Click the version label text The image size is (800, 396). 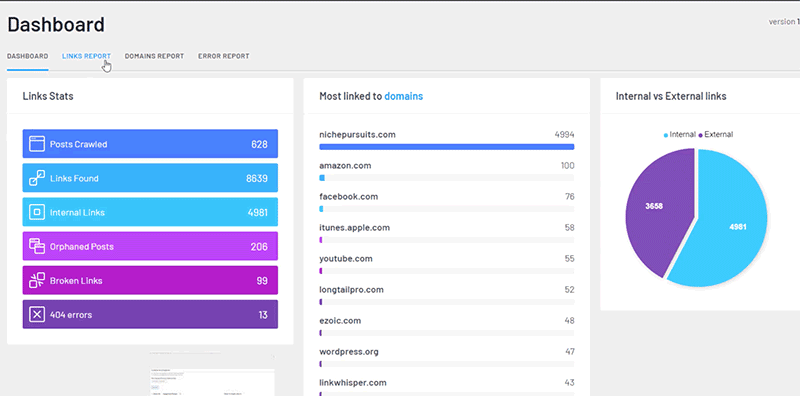coord(784,22)
